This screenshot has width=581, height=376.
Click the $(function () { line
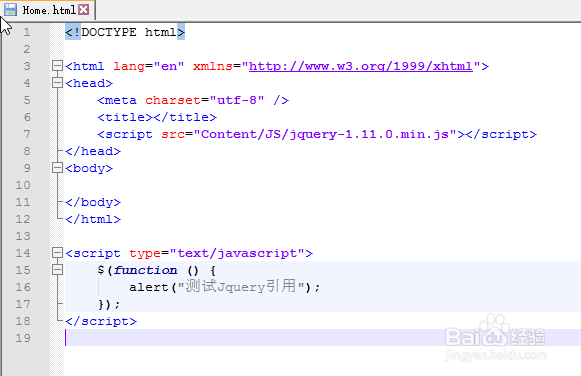tap(157, 270)
